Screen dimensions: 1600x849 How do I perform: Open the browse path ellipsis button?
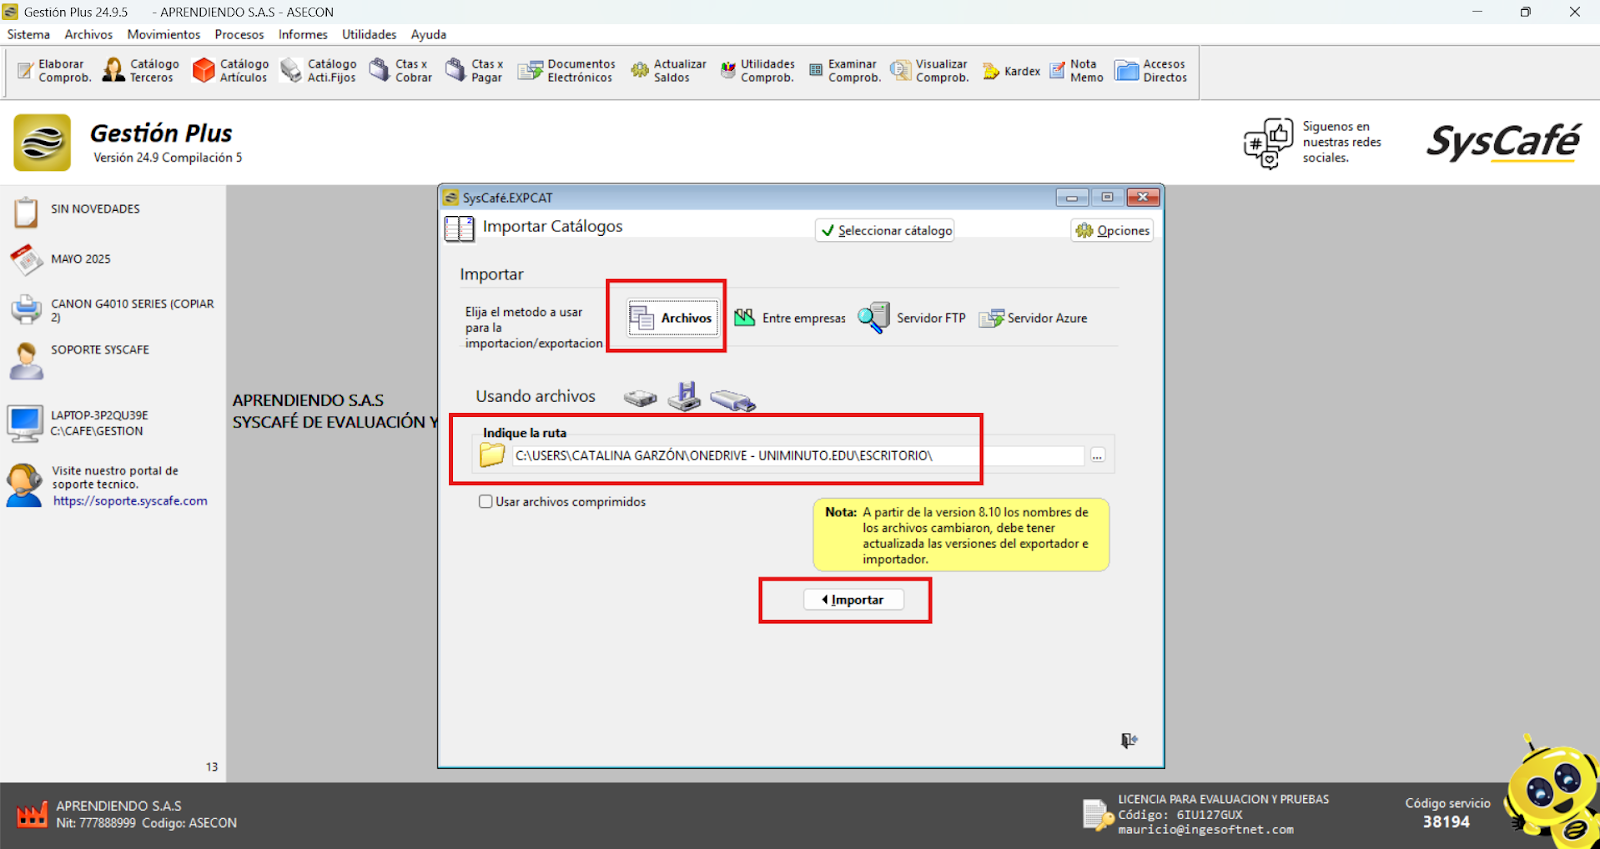point(1097,456)
